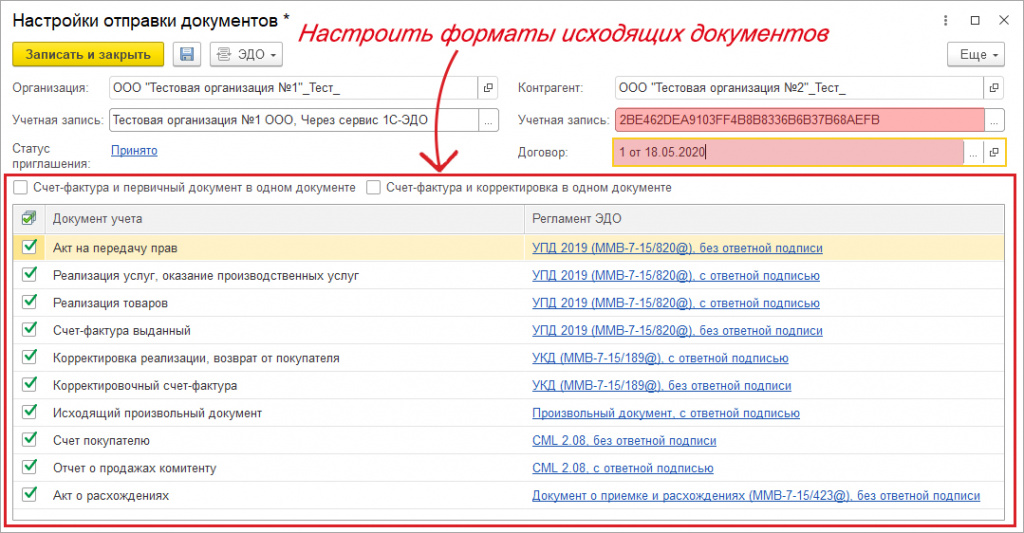Image resolution: width=1024 pixels, height=533 pixels.
Task: Click the Документ учета column header
Action: pos(98,218)
